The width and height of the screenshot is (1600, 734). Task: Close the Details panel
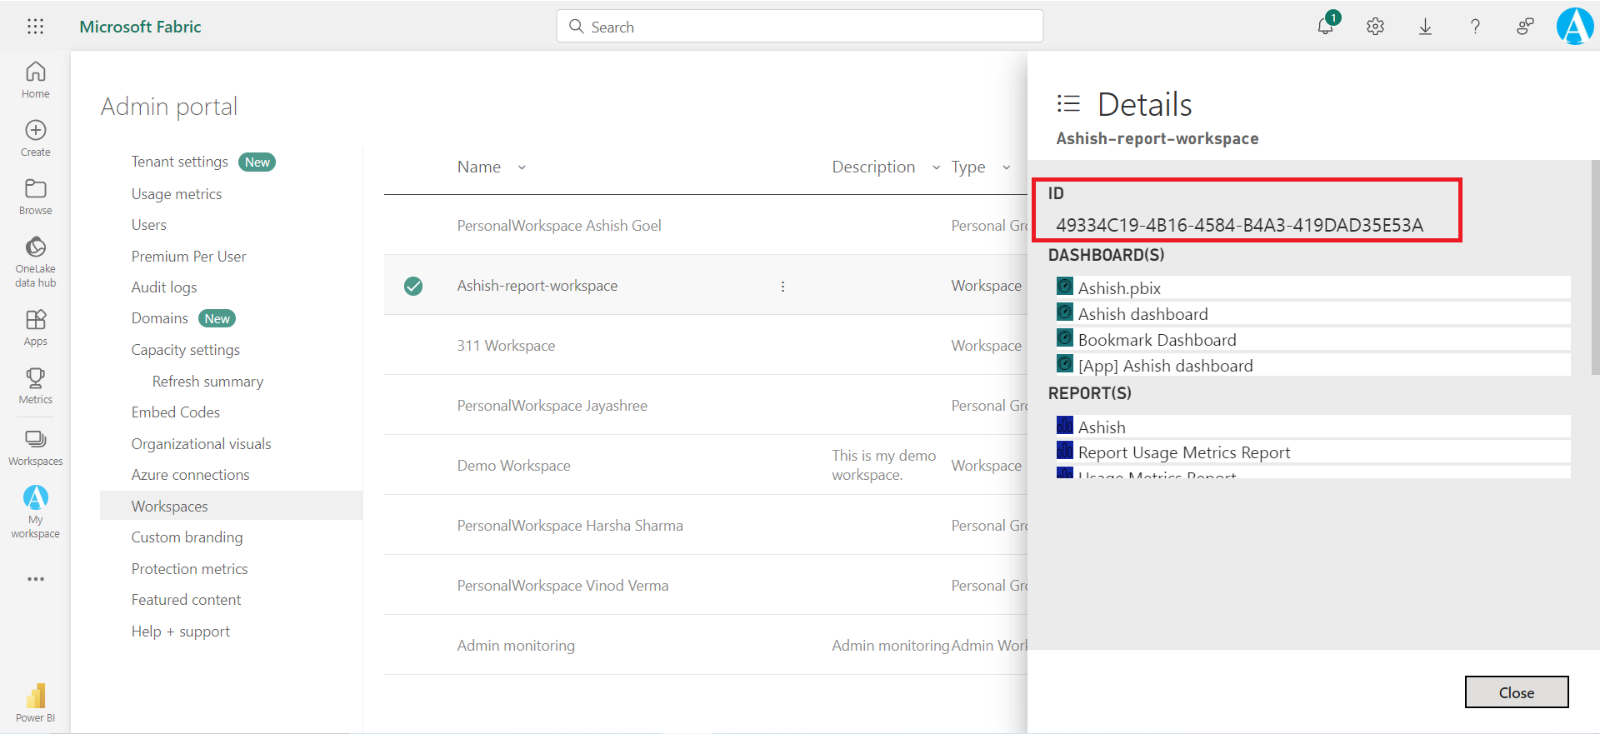coord(1516,692)
